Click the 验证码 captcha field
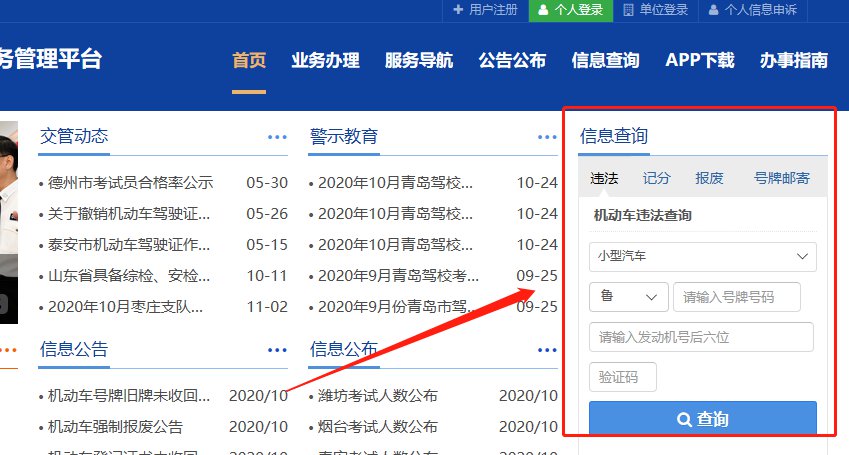Image resolution: width=849 pixels, height=455 pixels. [x=623, y=377]
